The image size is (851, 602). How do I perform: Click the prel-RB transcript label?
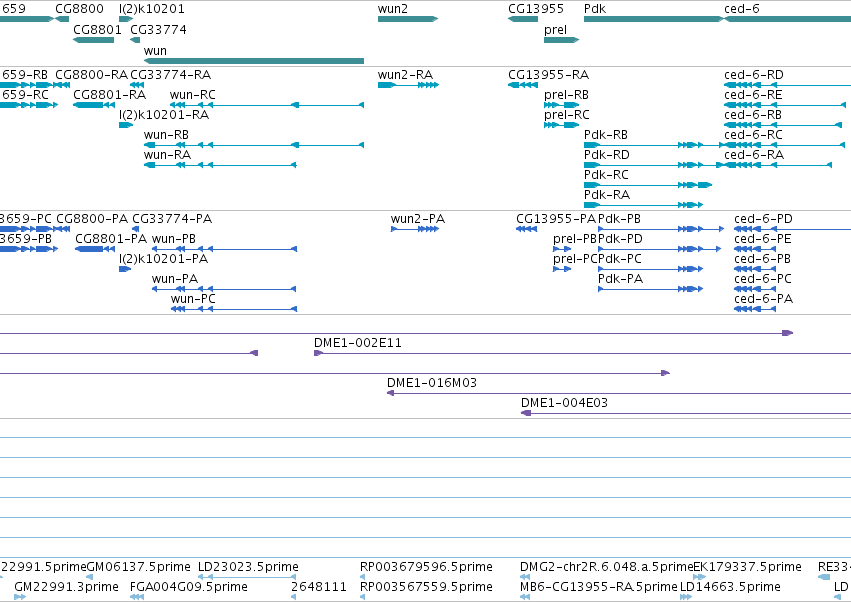pyautogui.click(x=566, y=95)
